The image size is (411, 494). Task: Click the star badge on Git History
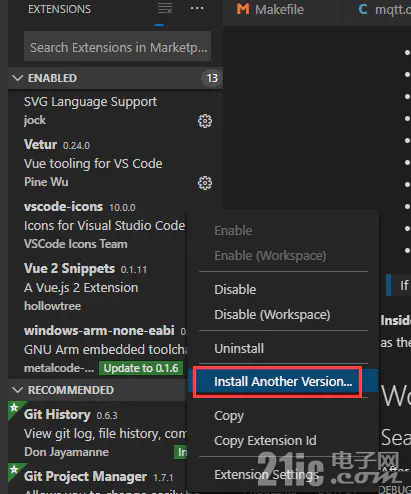[14, 407]
